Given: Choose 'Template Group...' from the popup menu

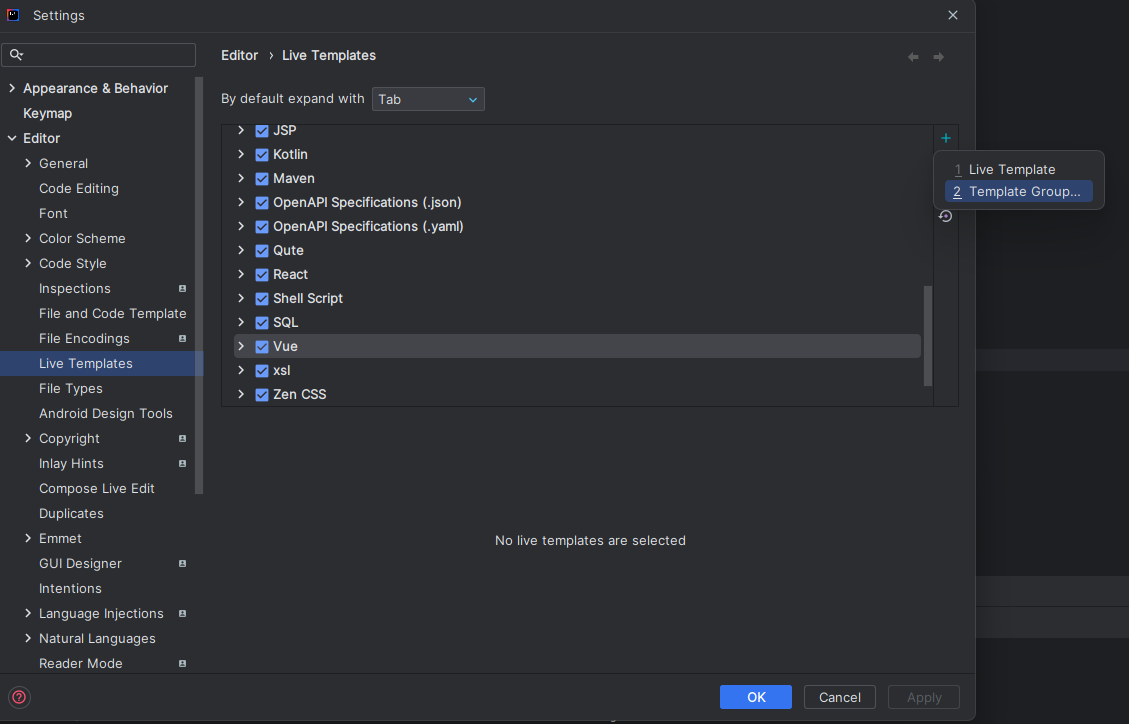Looking at the screenshot, I should click(1018, 191).
